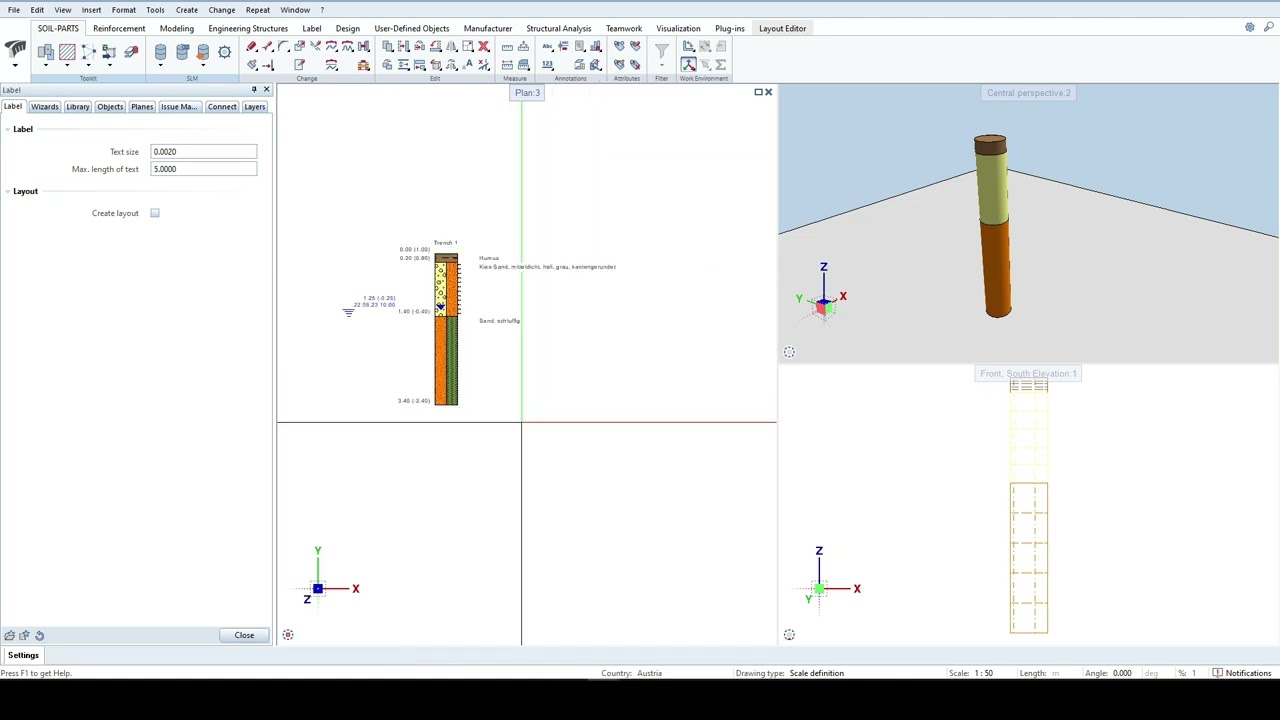Open the Wizards panel tab
This screenshot has width=1280, height=720.
click(44, 107)
